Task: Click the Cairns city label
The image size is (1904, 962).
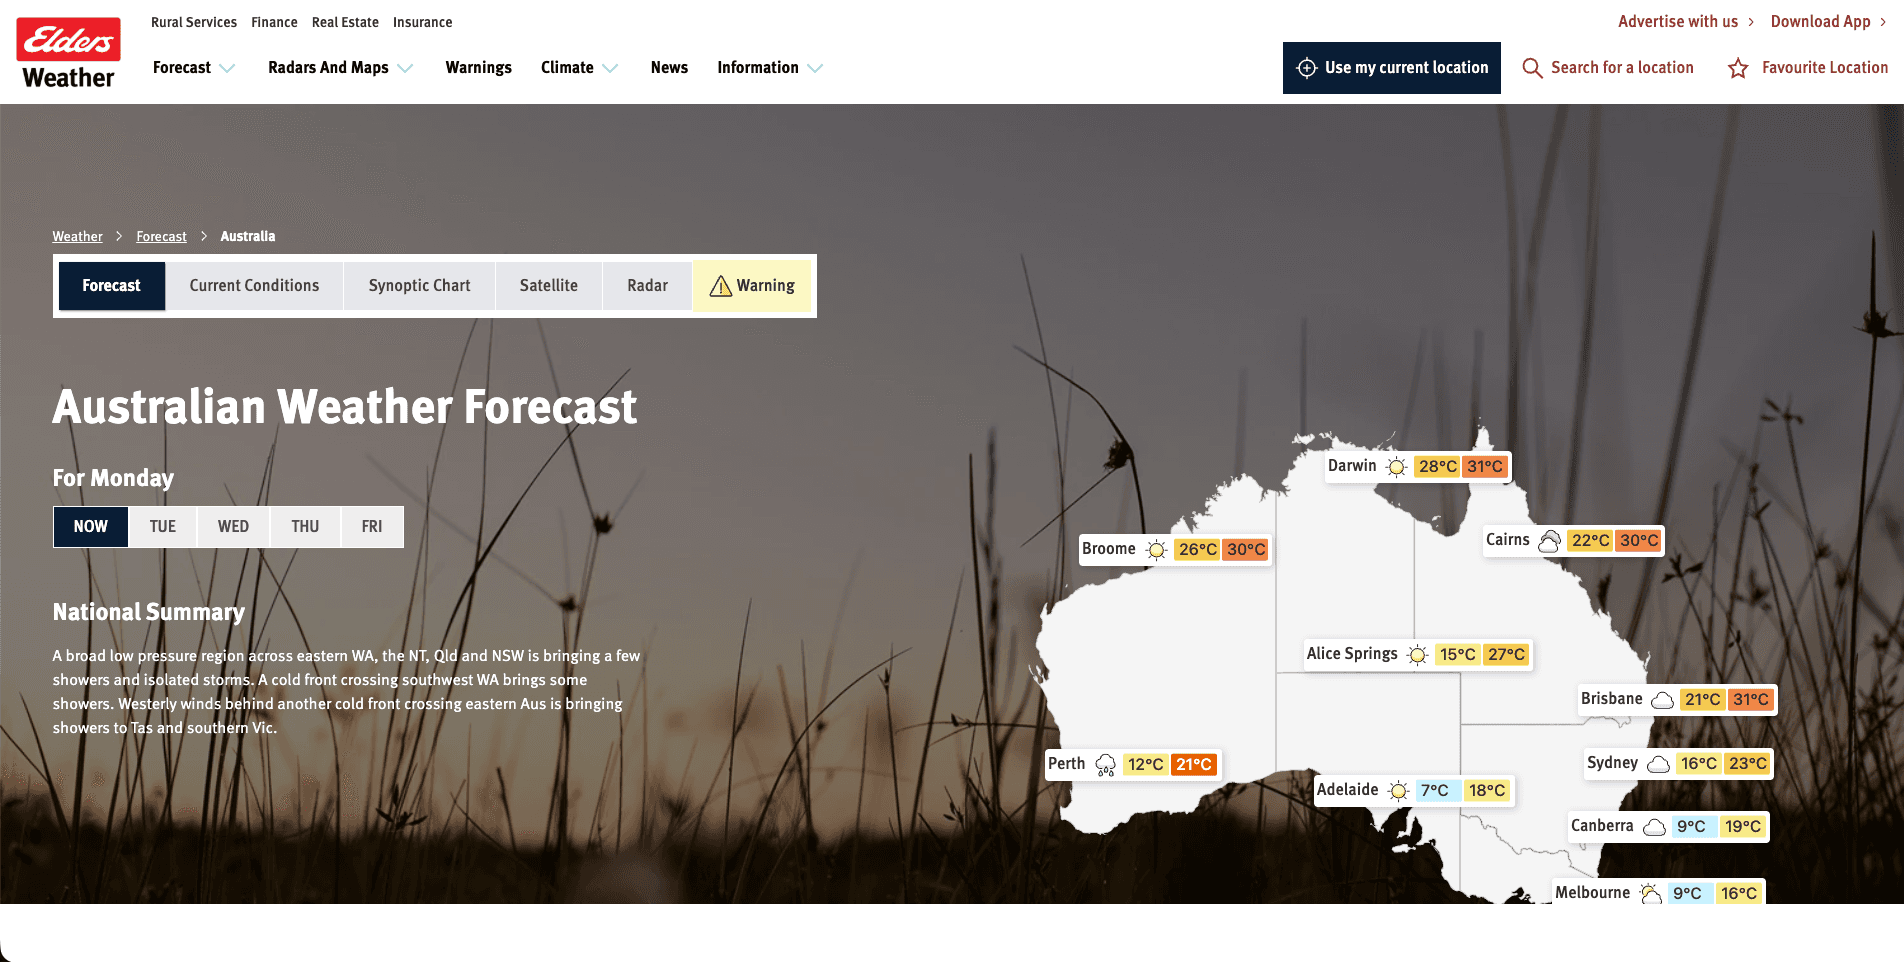Action: pos(1508,540)
